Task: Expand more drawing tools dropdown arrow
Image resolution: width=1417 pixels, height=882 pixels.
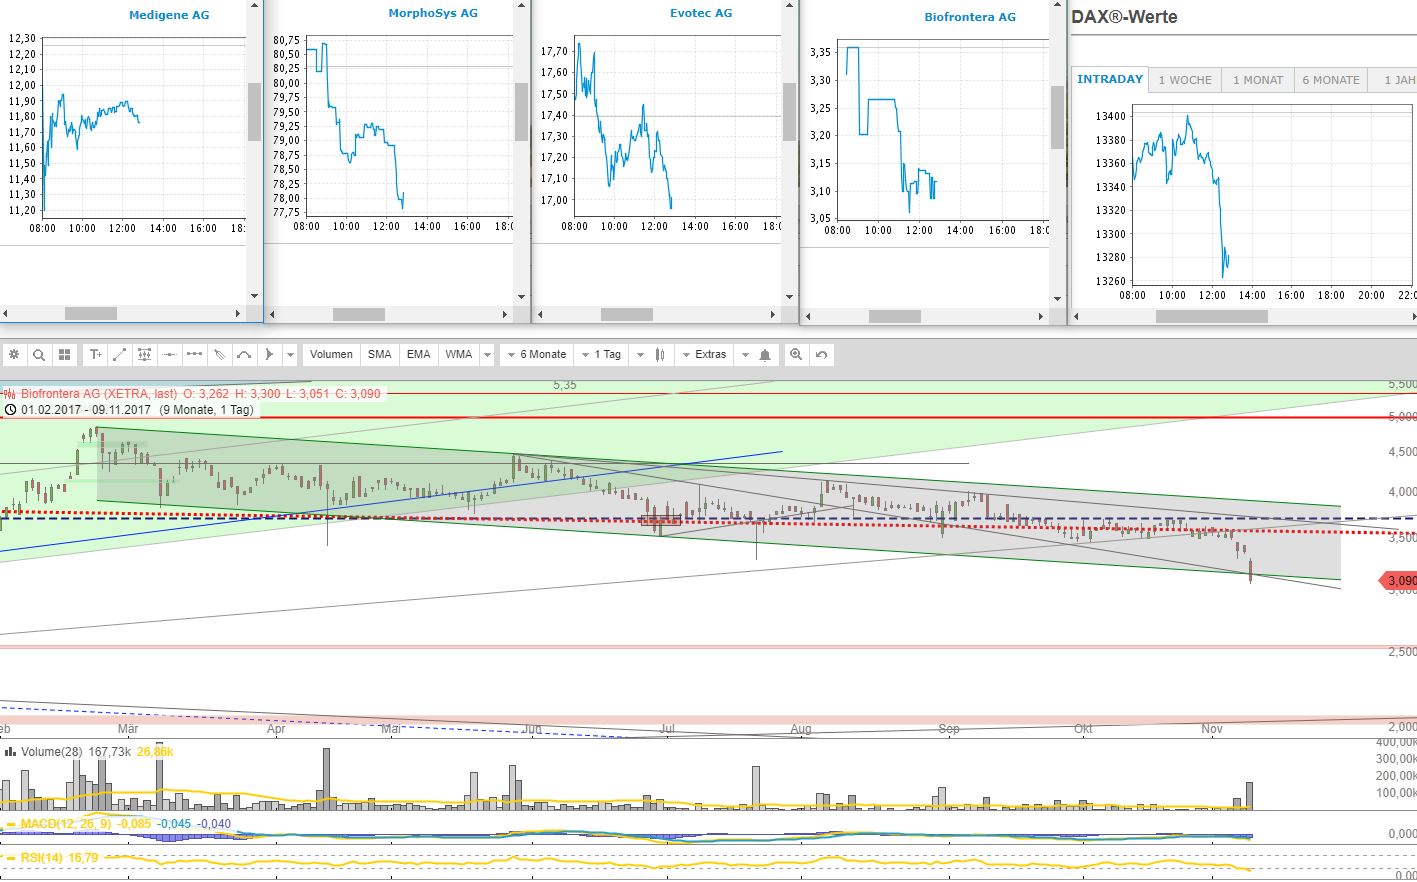Action: click(x=290, y=355)
